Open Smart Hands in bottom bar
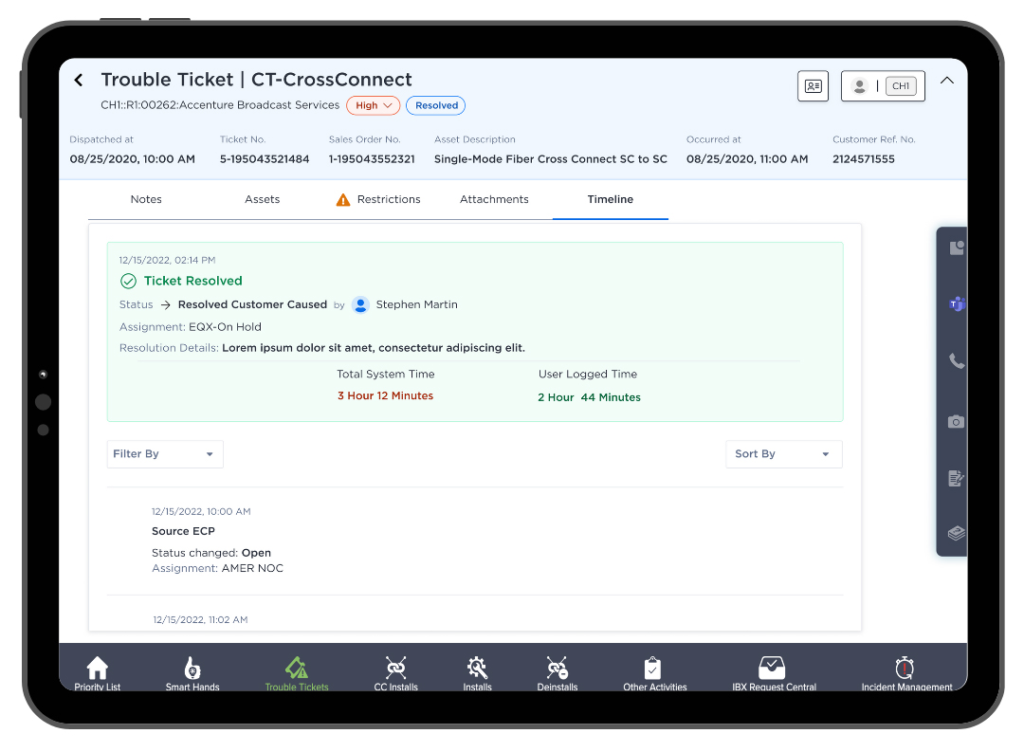Image resolution: width=1024 pixels, height=752 pixels. [193, 673]
